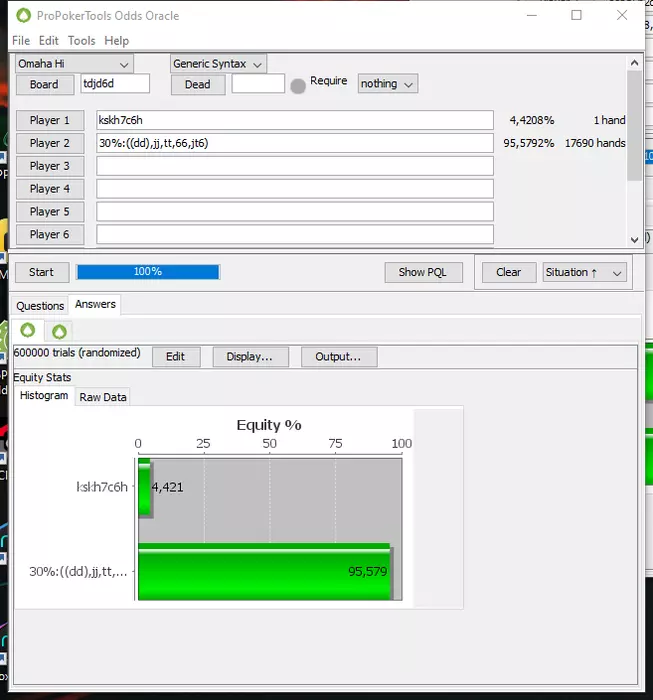Click the Require label
Screen dimensions: 653x700
(329, 81)
